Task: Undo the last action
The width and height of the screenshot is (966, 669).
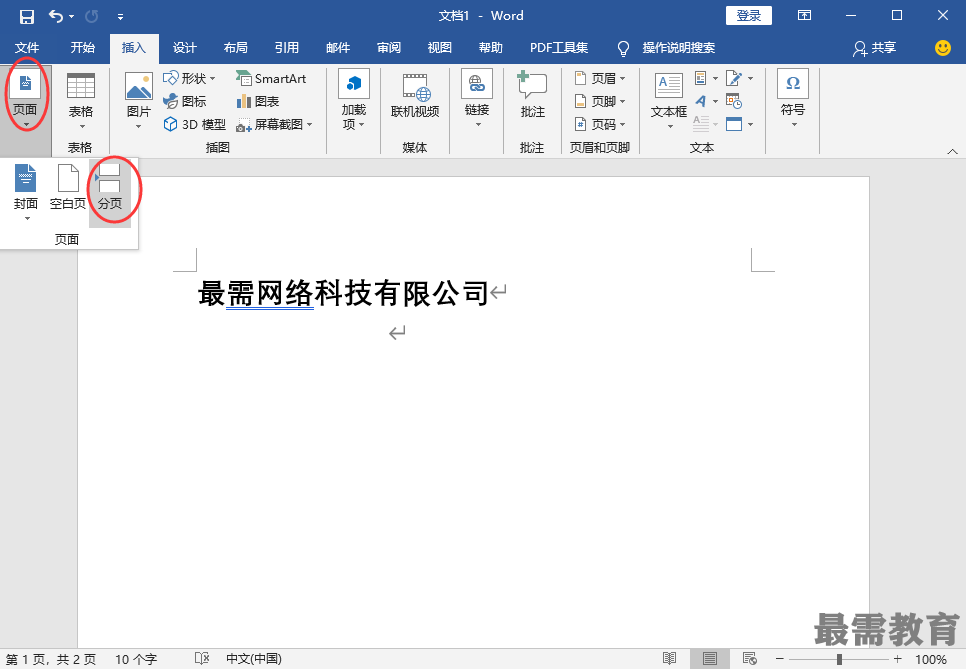Action: point(55,16)
